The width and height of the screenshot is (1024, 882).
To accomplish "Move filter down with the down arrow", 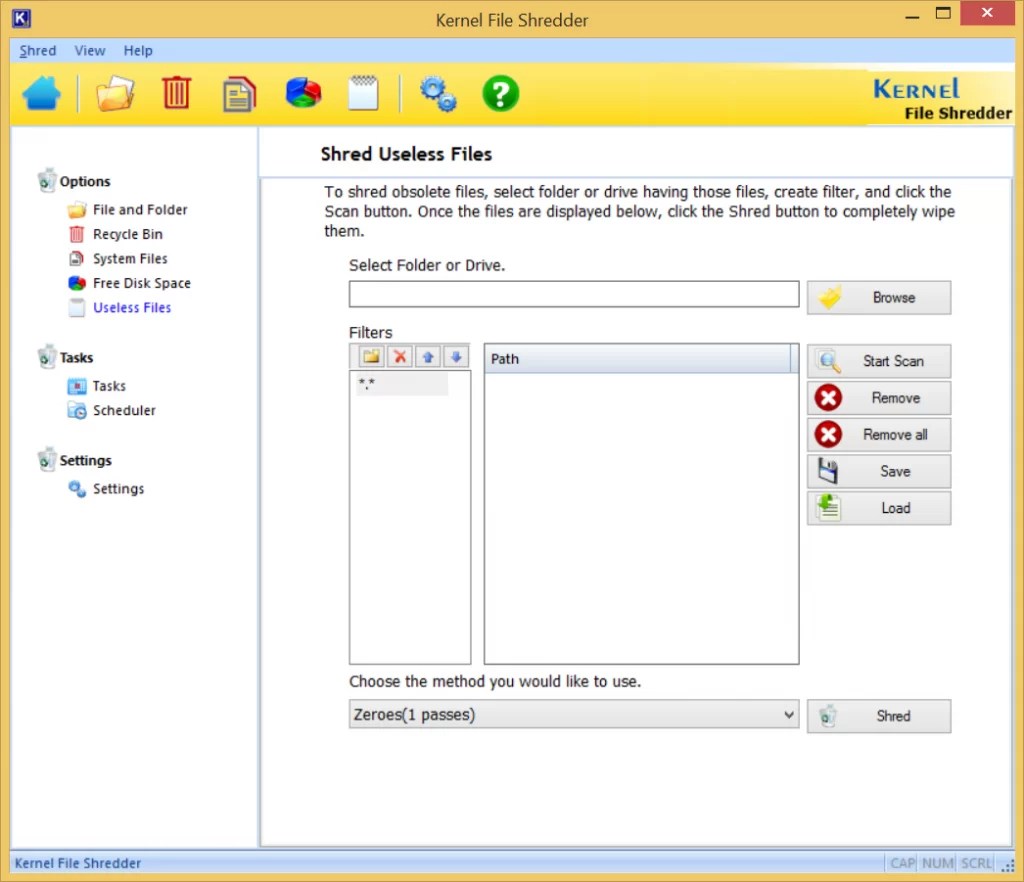I will tap(456, 356).
